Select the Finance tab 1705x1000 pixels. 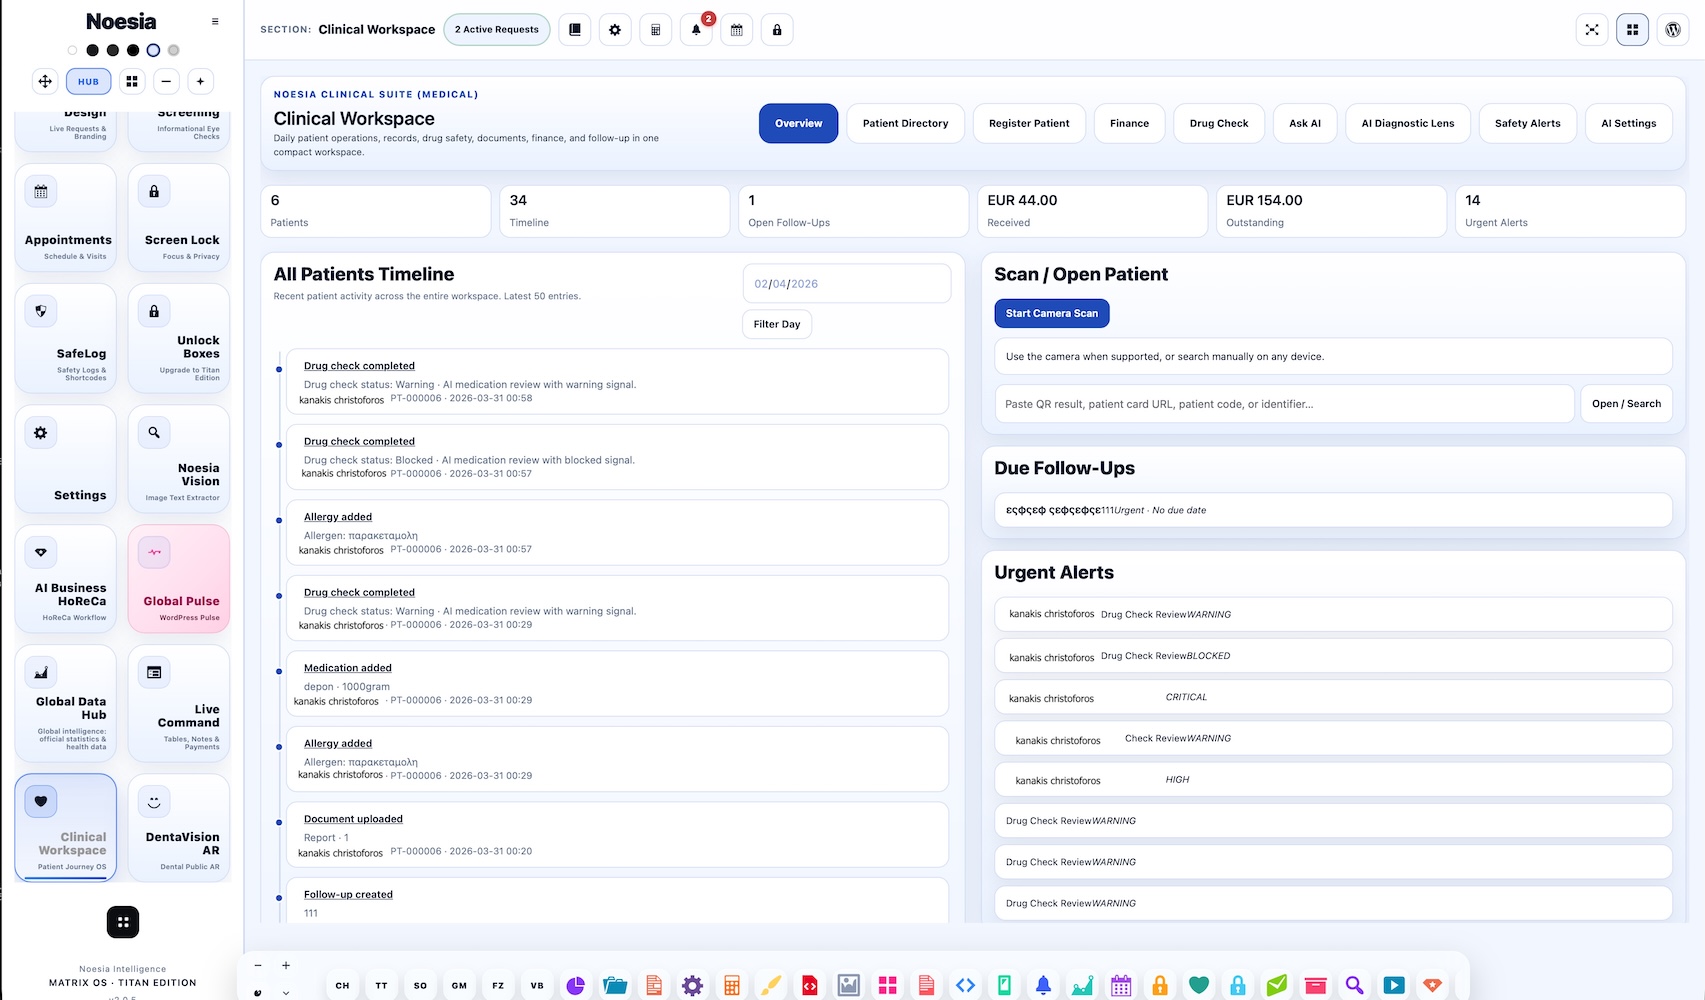[1129, 124]
